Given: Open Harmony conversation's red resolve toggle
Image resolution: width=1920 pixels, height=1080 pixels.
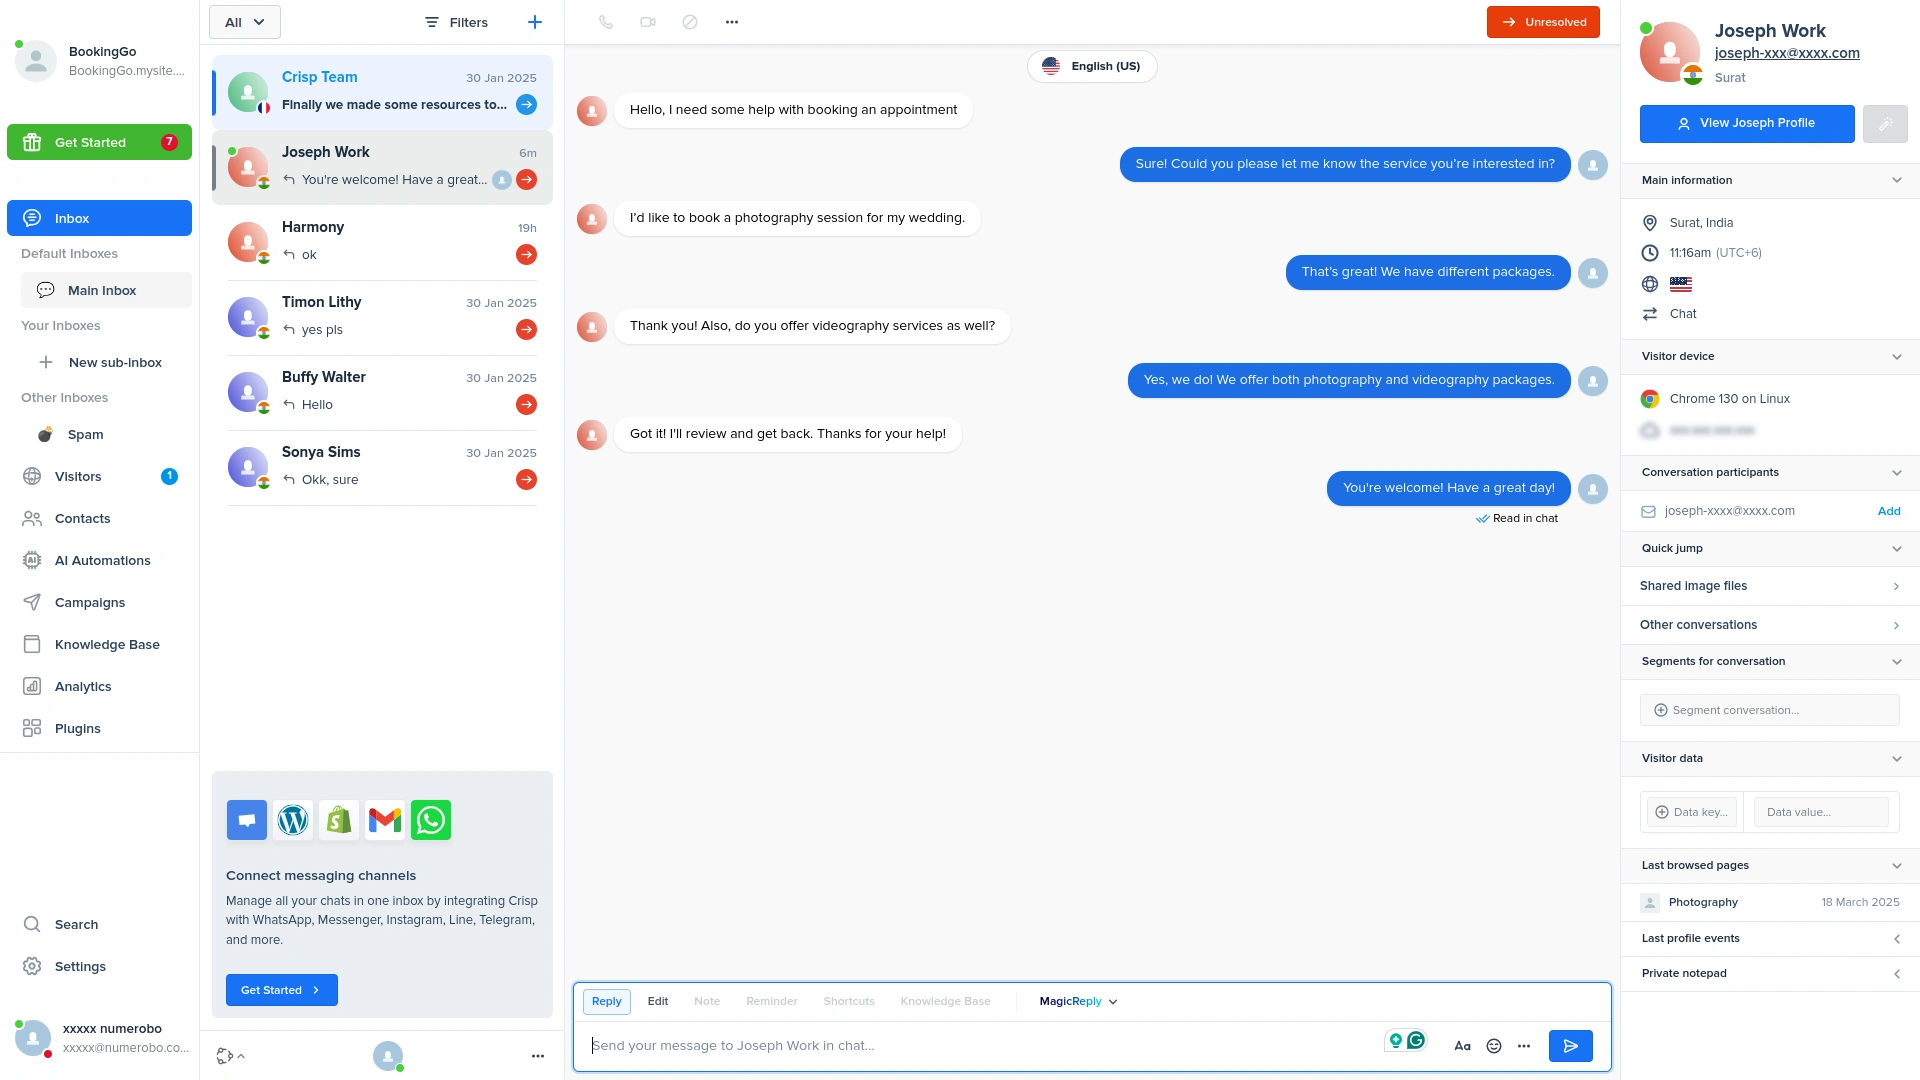Looking at the screenshot, I should (x=526, y=255).
